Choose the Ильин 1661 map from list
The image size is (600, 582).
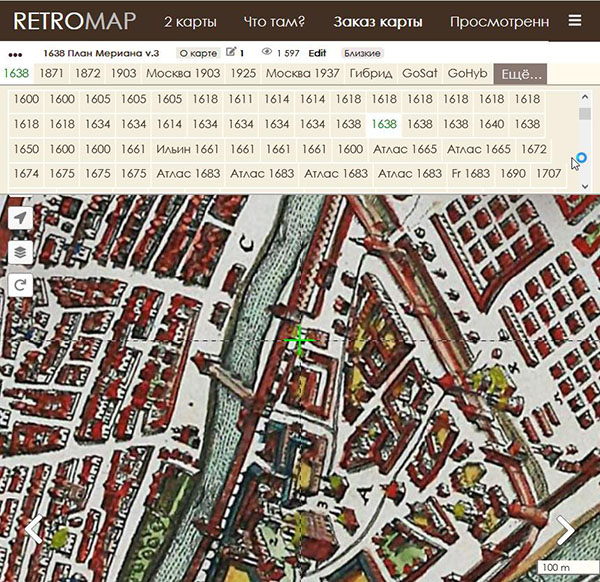pos(187,149)
